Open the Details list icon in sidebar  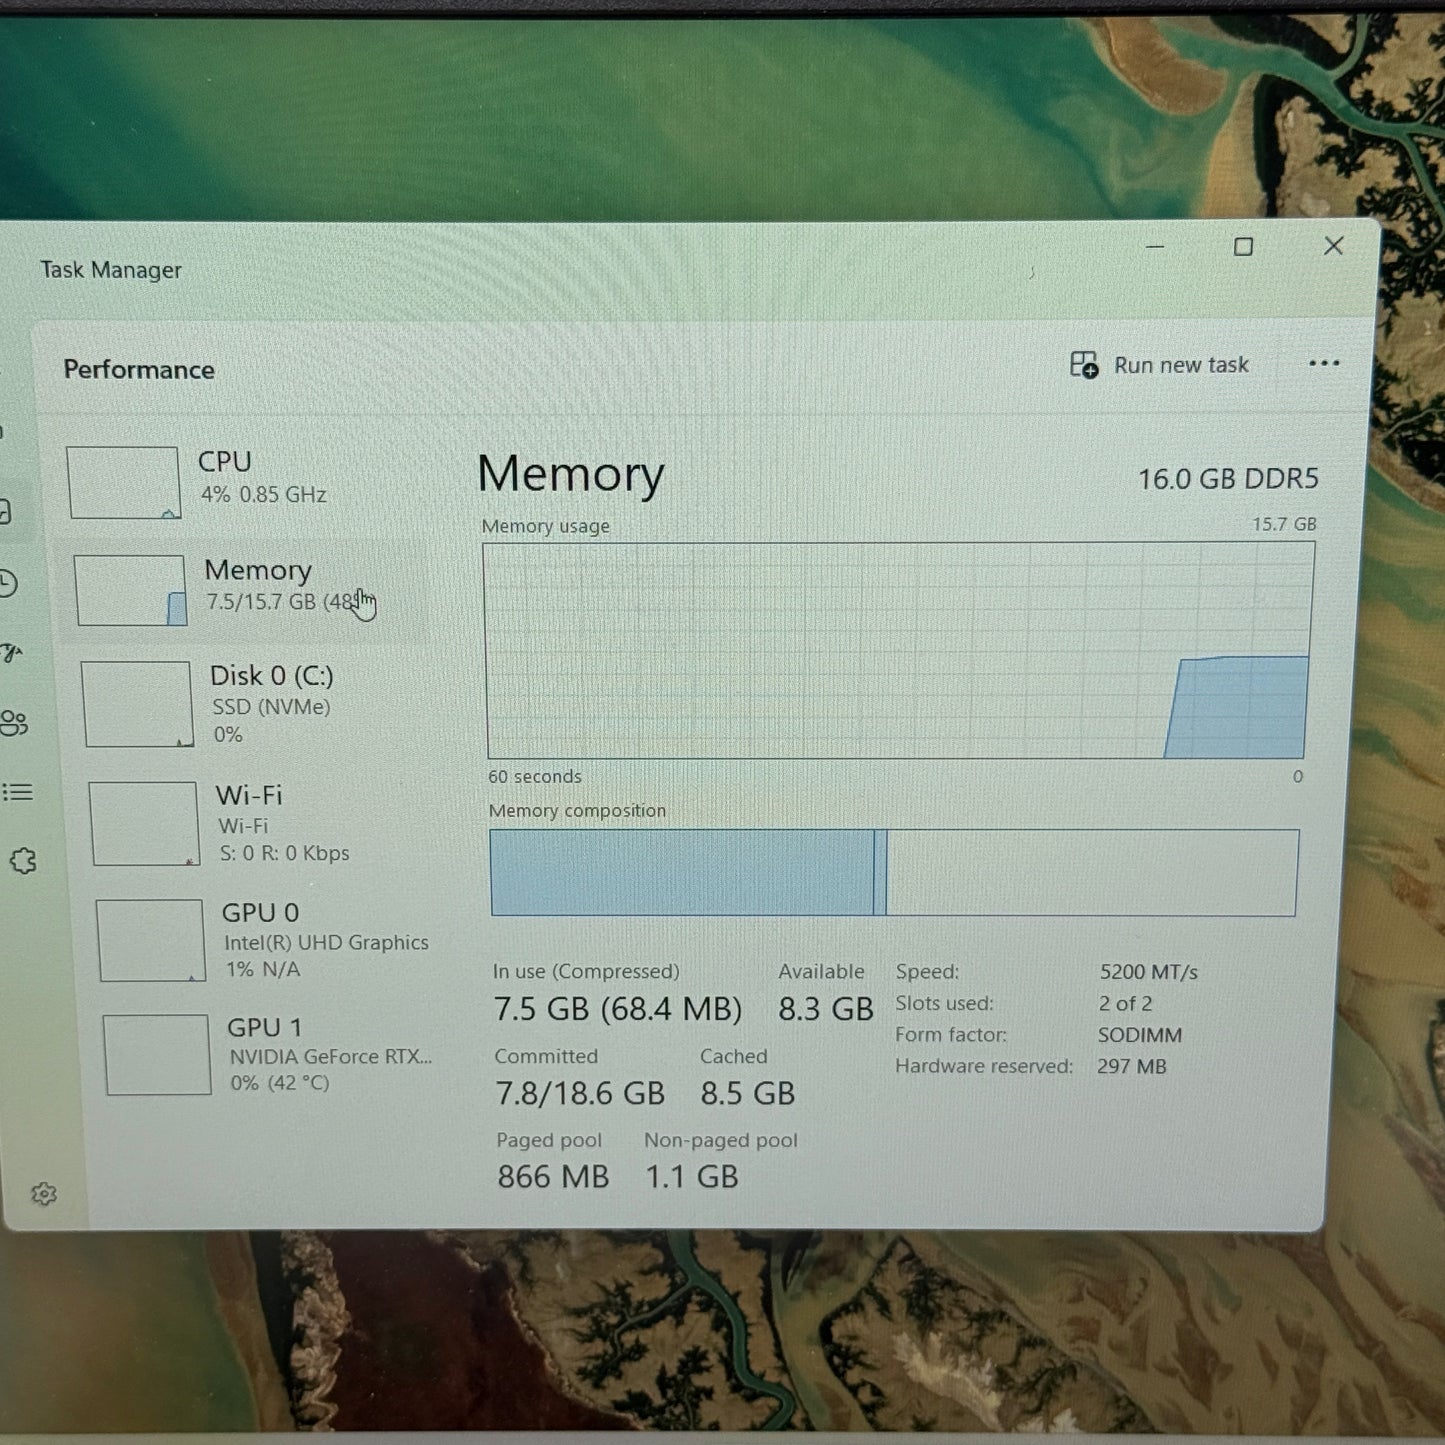click(x=18, y=792)
